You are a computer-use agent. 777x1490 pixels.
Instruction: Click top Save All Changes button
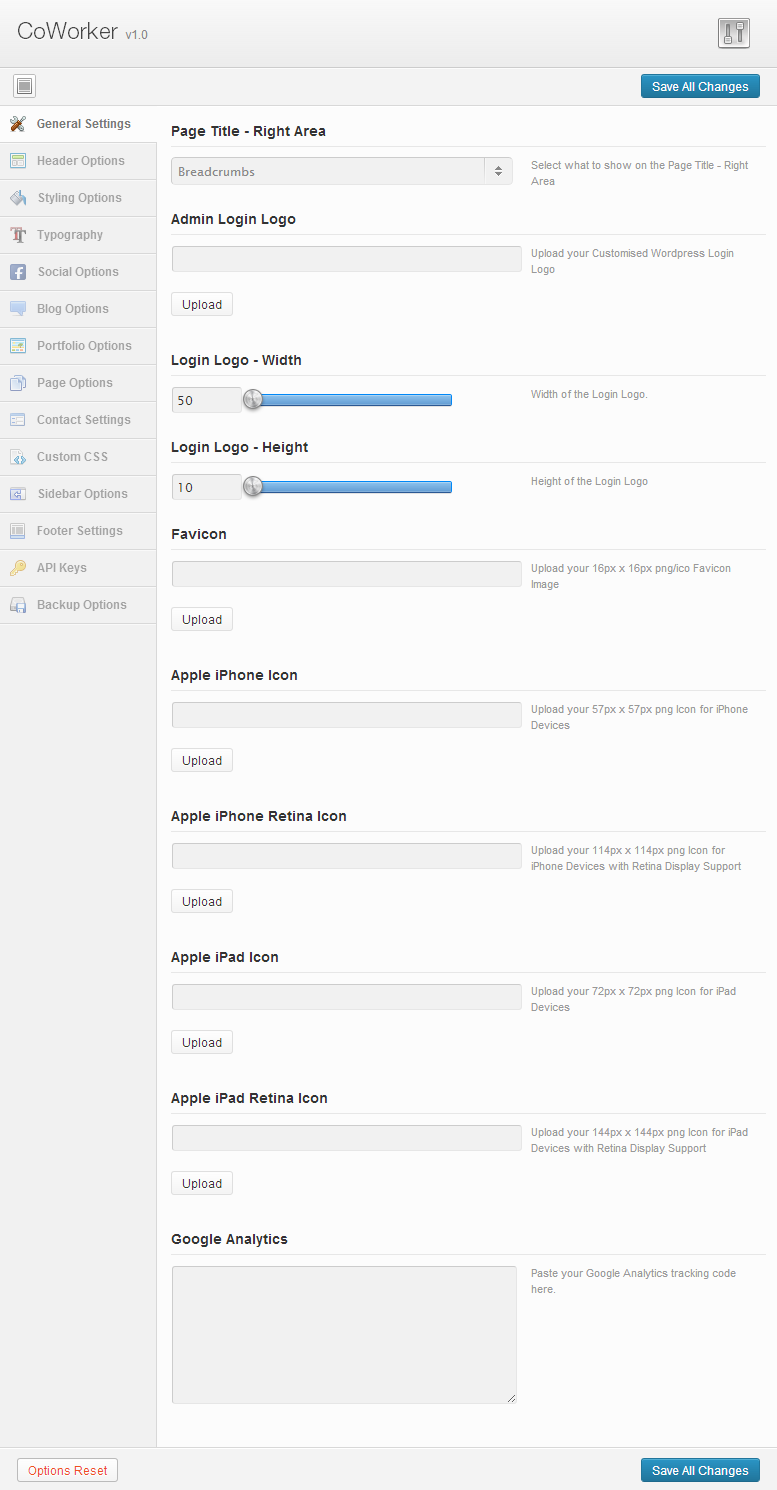point(700,86)
